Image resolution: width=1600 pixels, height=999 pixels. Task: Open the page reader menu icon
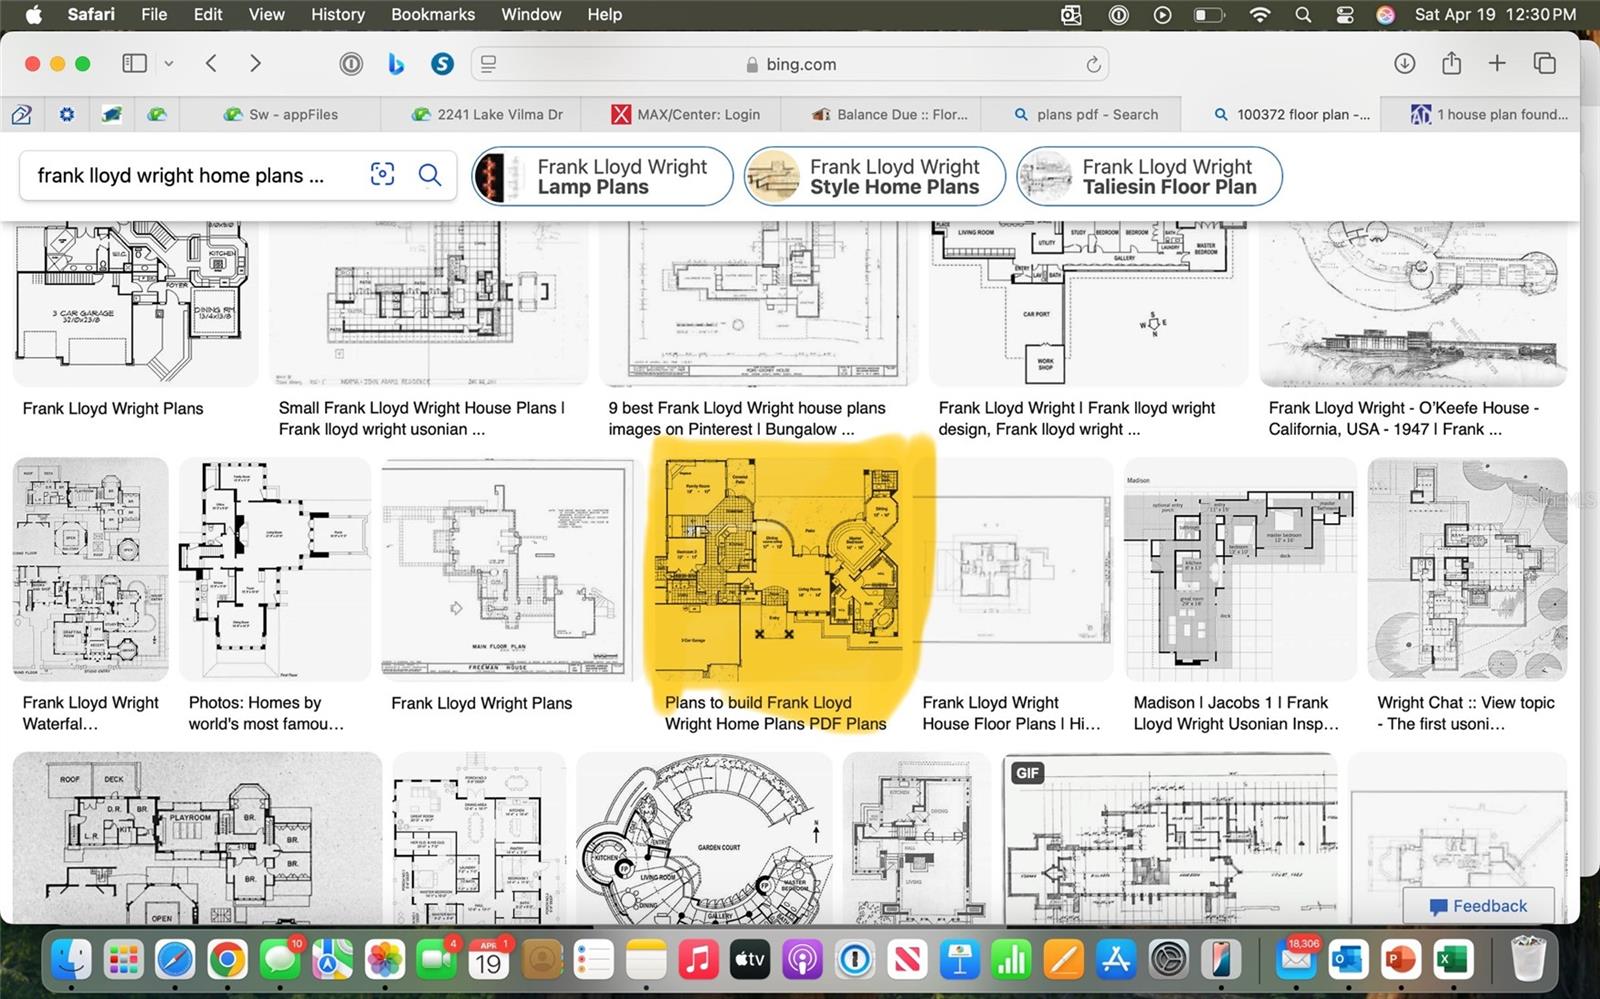(x=488, y=64)
